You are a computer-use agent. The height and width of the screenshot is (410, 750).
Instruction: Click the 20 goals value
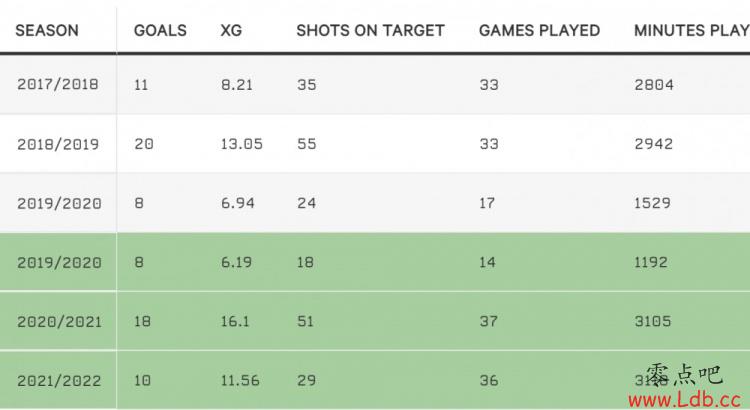coord(143,144)
